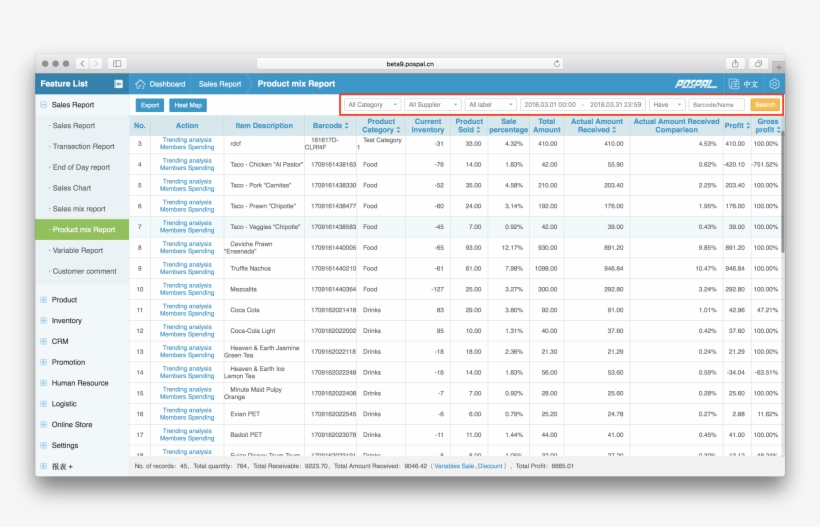
Task: Add a new browser tab
Action: click(x=779, y=67)
